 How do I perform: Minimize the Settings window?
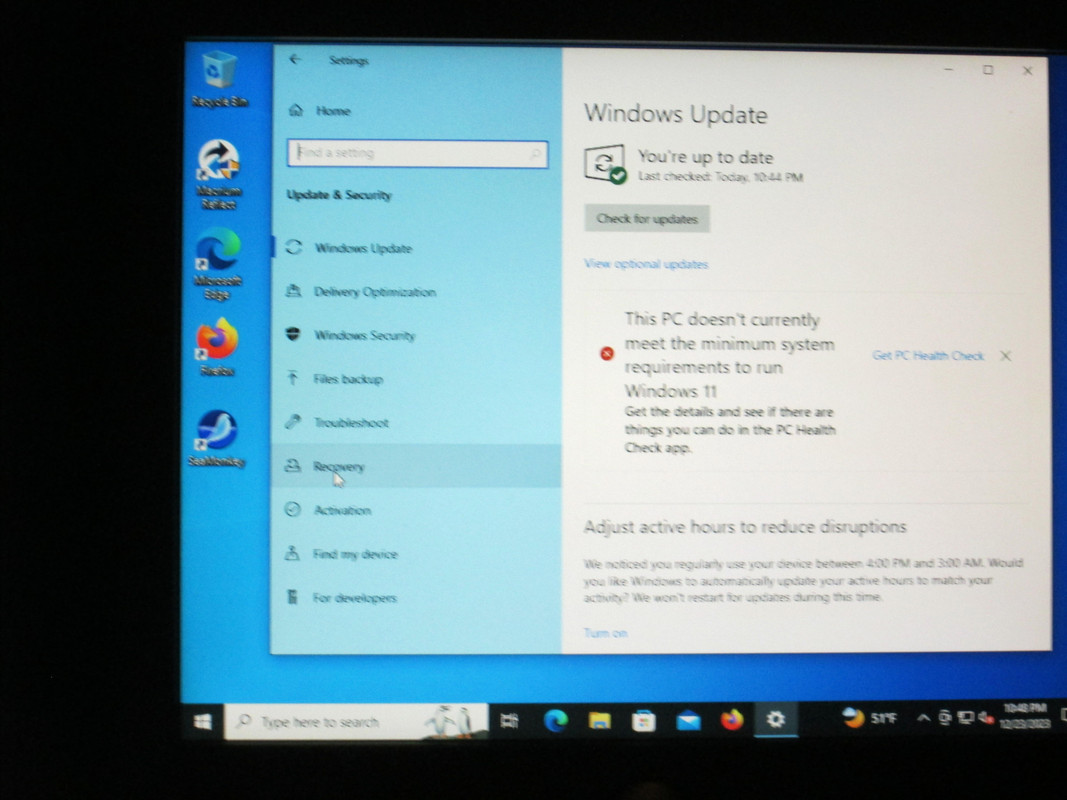pyautogui.click(x=949, y=69)
